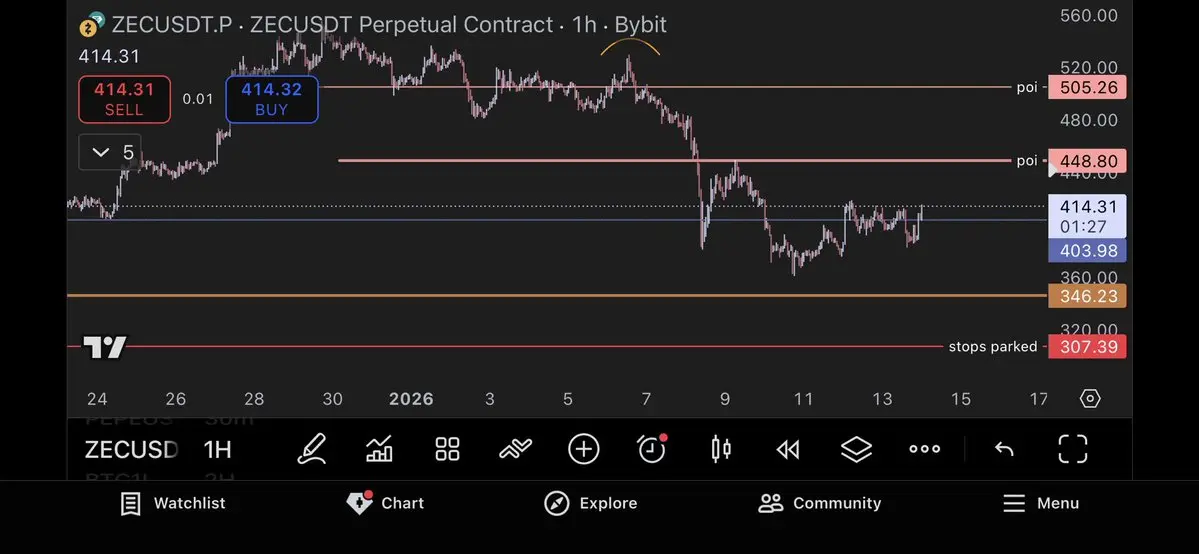1199x554 pixels.
Task: Tap the plus circle add icon
Action: [583, 449]
